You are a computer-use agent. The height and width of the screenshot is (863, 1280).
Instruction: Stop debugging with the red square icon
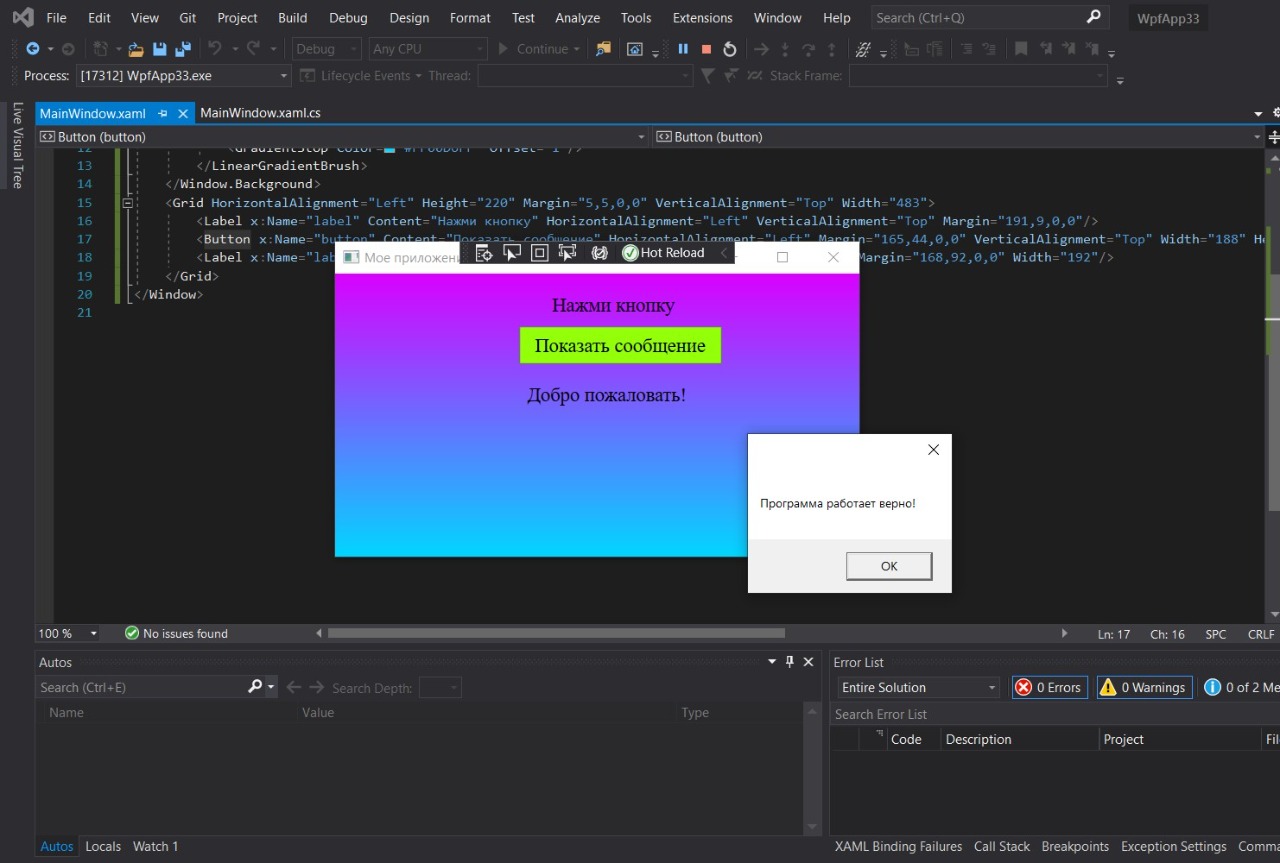[706, 49]
